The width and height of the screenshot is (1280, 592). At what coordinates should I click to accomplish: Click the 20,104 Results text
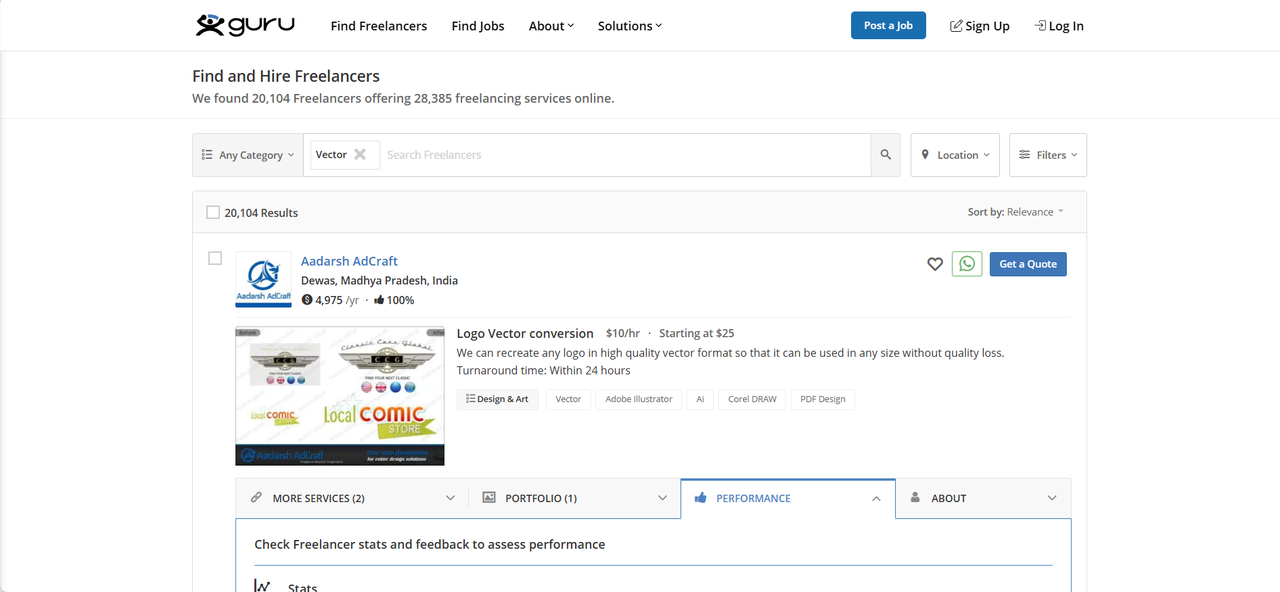tap(261, 212)
